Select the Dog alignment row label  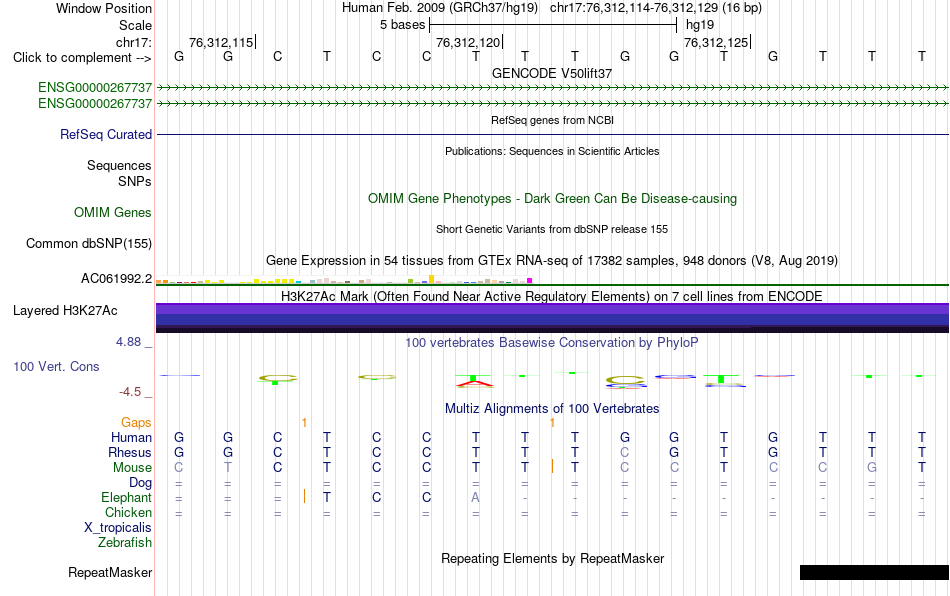(140, 483)
